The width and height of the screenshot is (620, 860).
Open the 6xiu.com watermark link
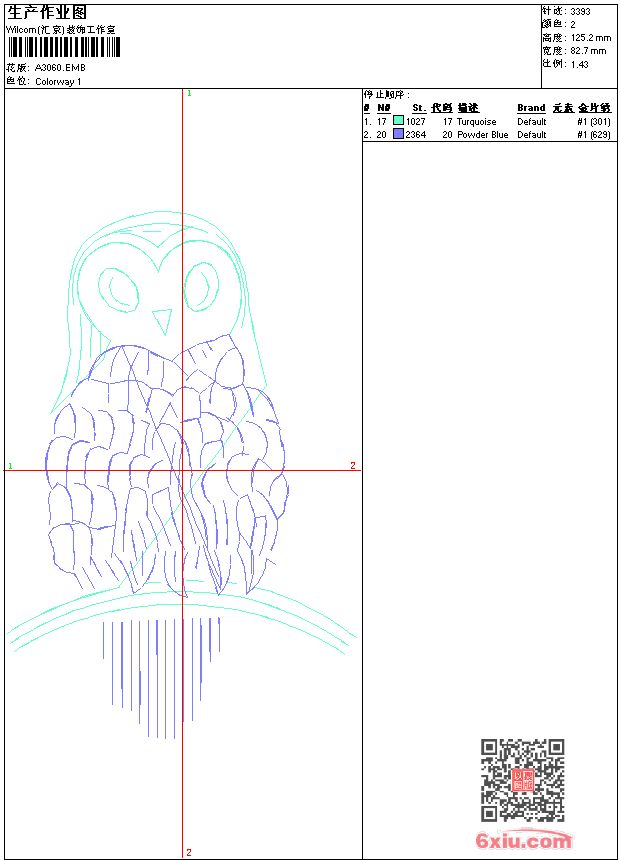[523, 841]
